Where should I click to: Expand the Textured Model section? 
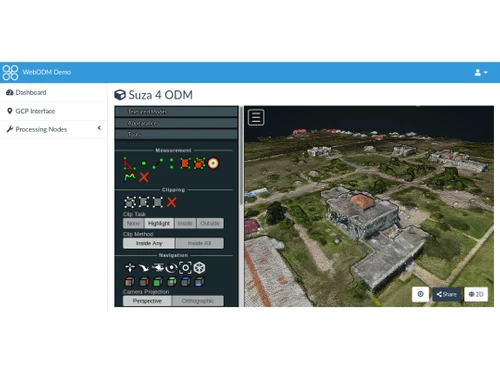point(176,112)
